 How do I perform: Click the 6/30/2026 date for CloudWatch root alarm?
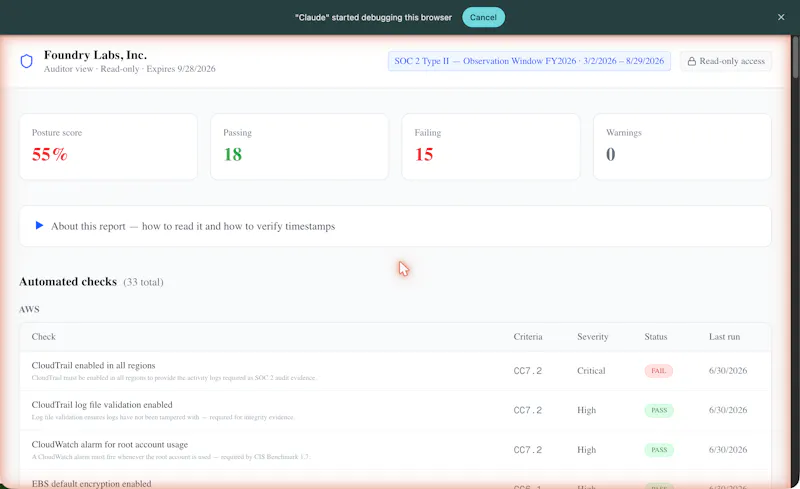pos(728,450)
